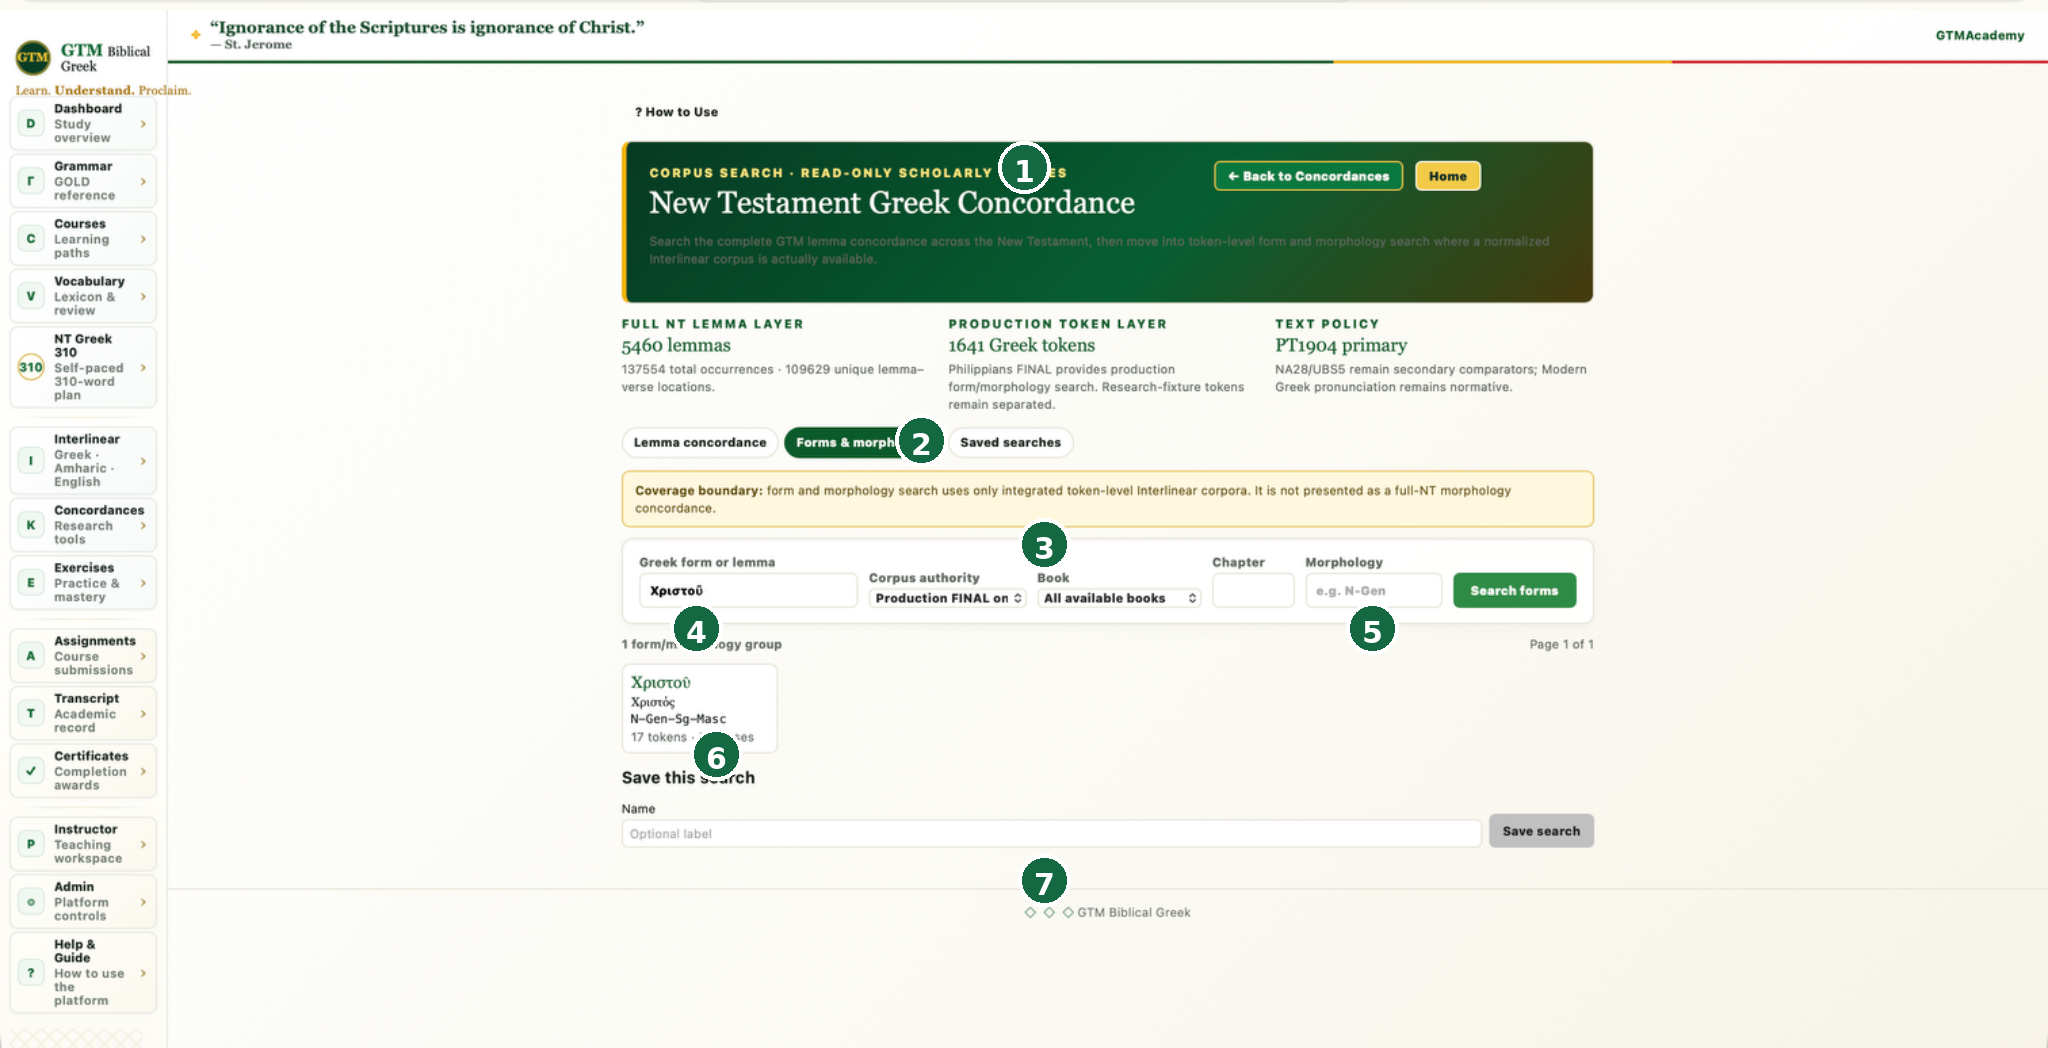Click the Back to Concordances button
The height and width of the screenshot is (1048, 2048).
pyautogui.click(x=1308, y=176)
